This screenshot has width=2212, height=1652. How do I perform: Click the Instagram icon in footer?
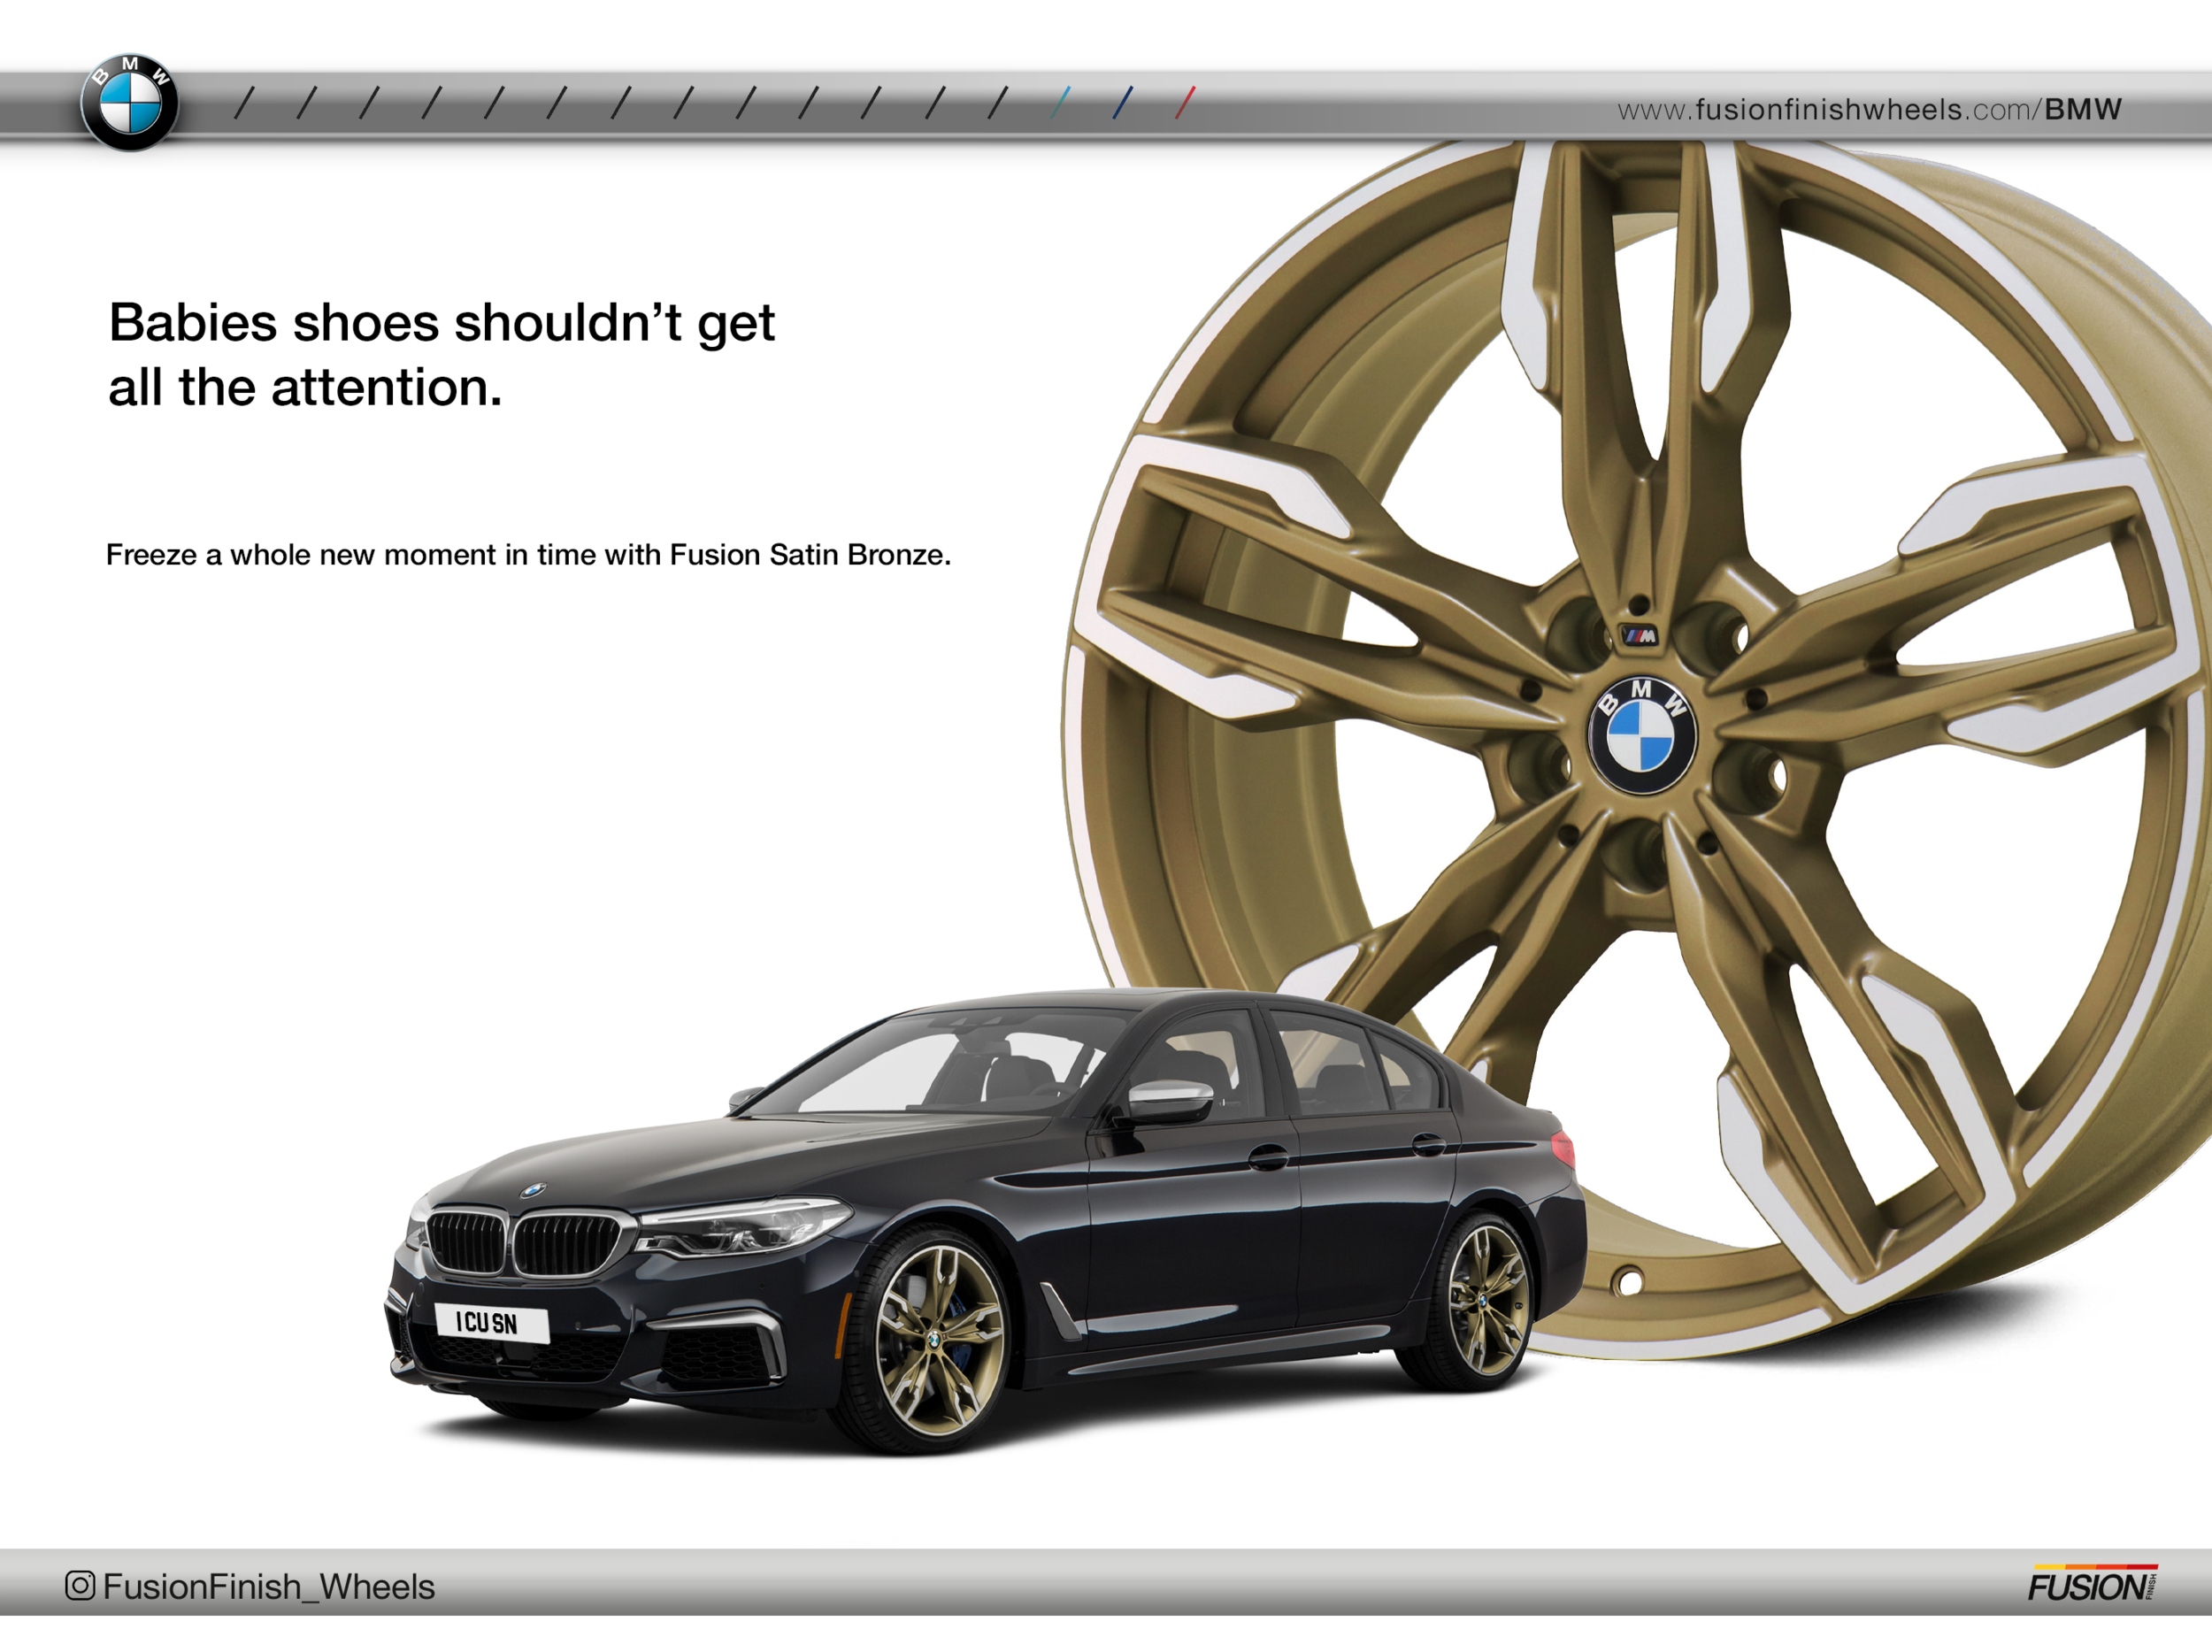[x=80, y=1585]
